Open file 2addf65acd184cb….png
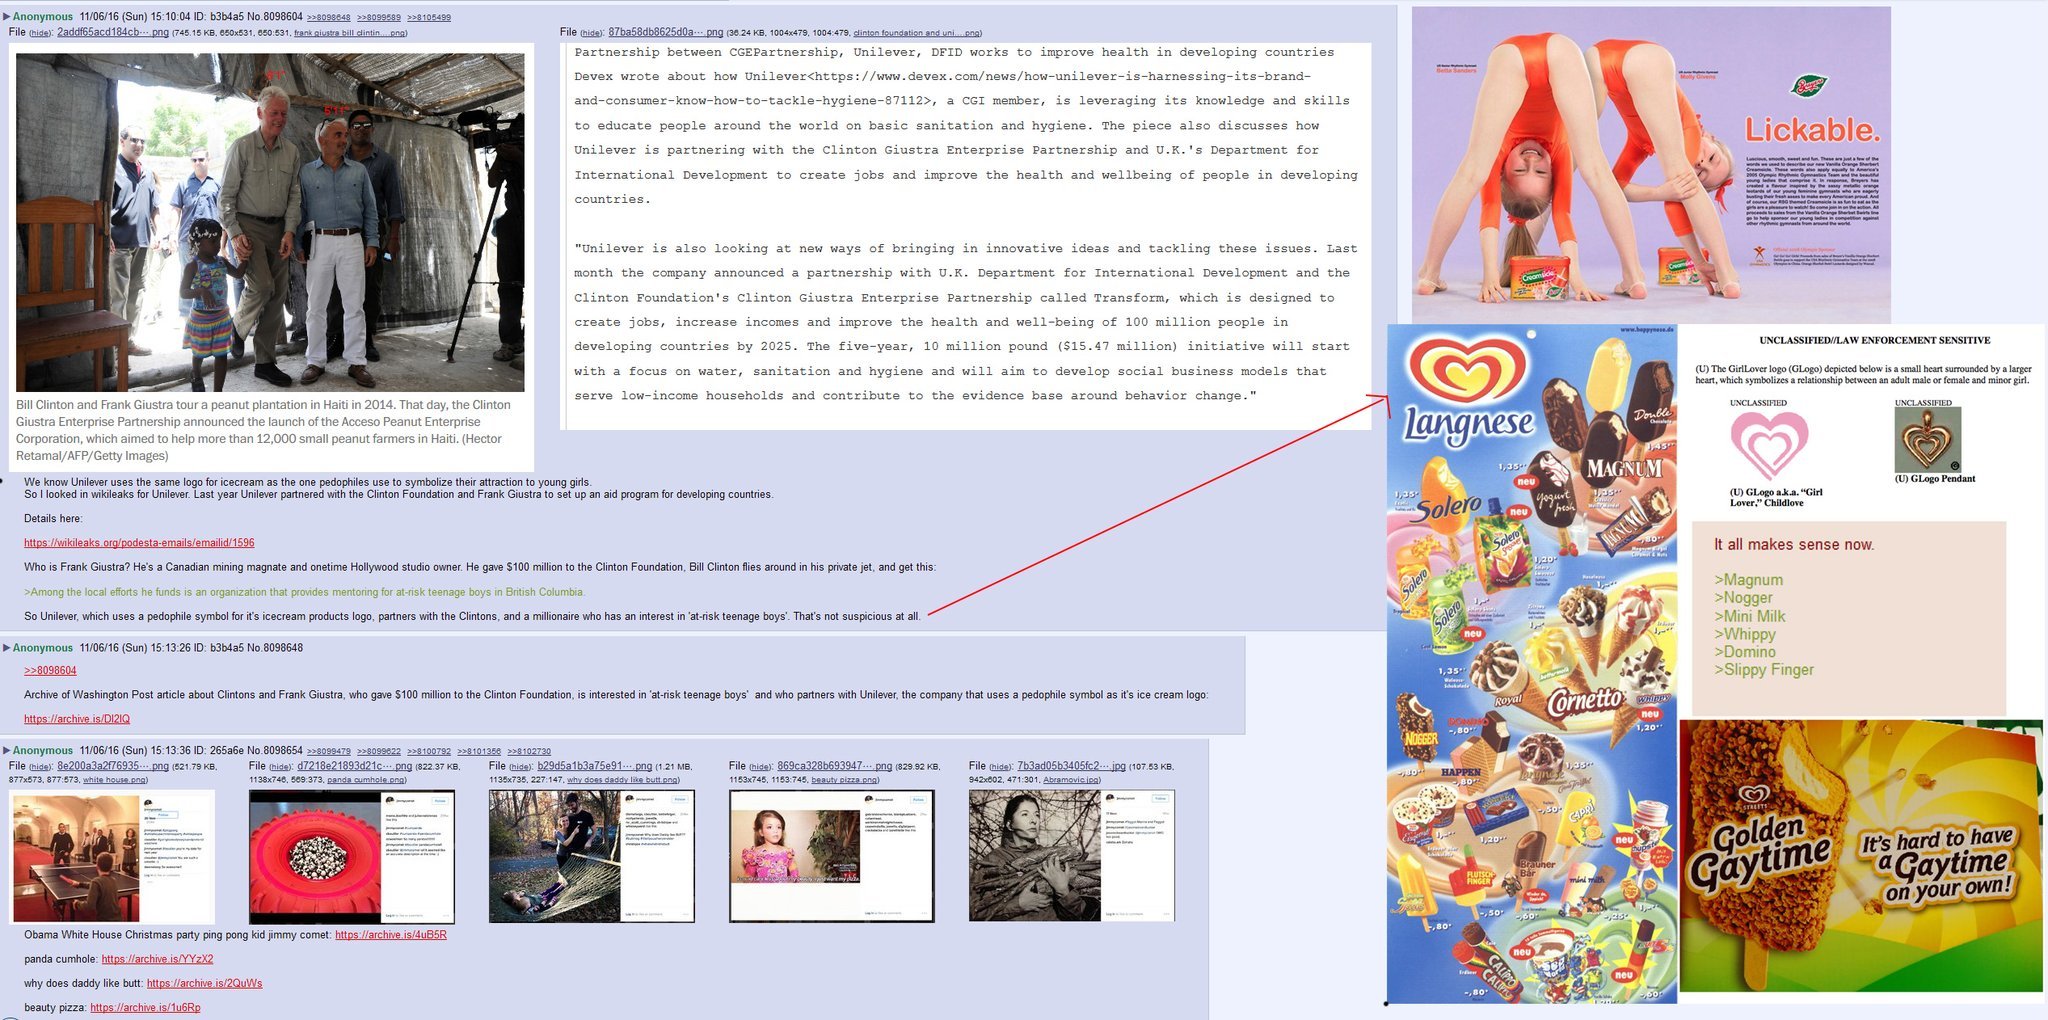 point(112,33)
